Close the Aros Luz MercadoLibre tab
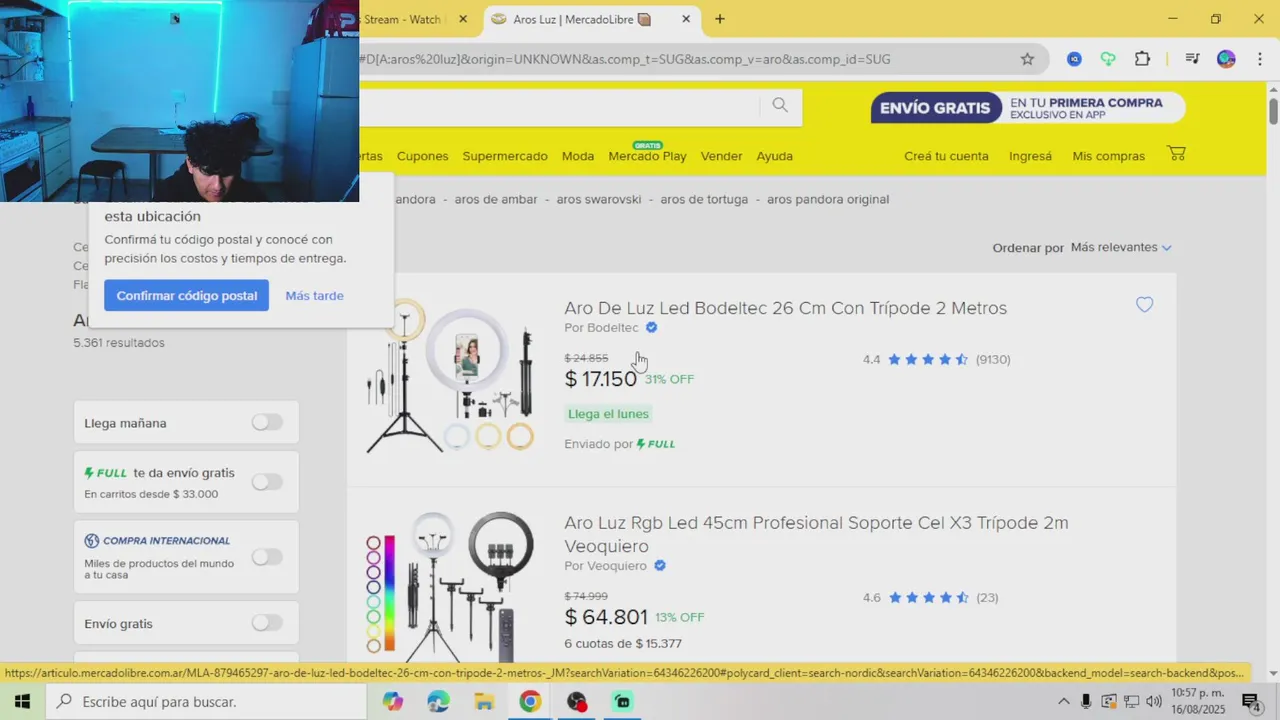 [x=686, y=19]
